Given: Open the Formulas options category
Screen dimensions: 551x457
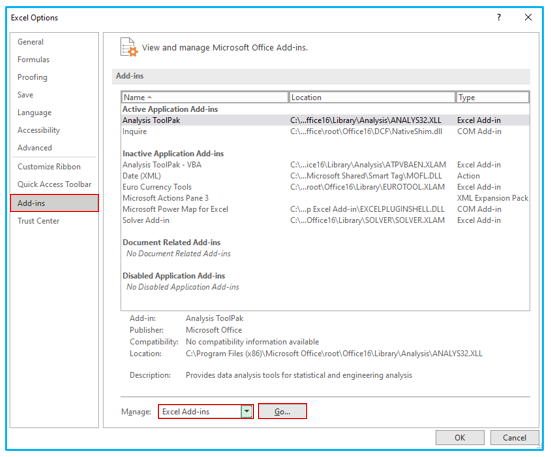Looking at the screenshot, I should 33,59.
